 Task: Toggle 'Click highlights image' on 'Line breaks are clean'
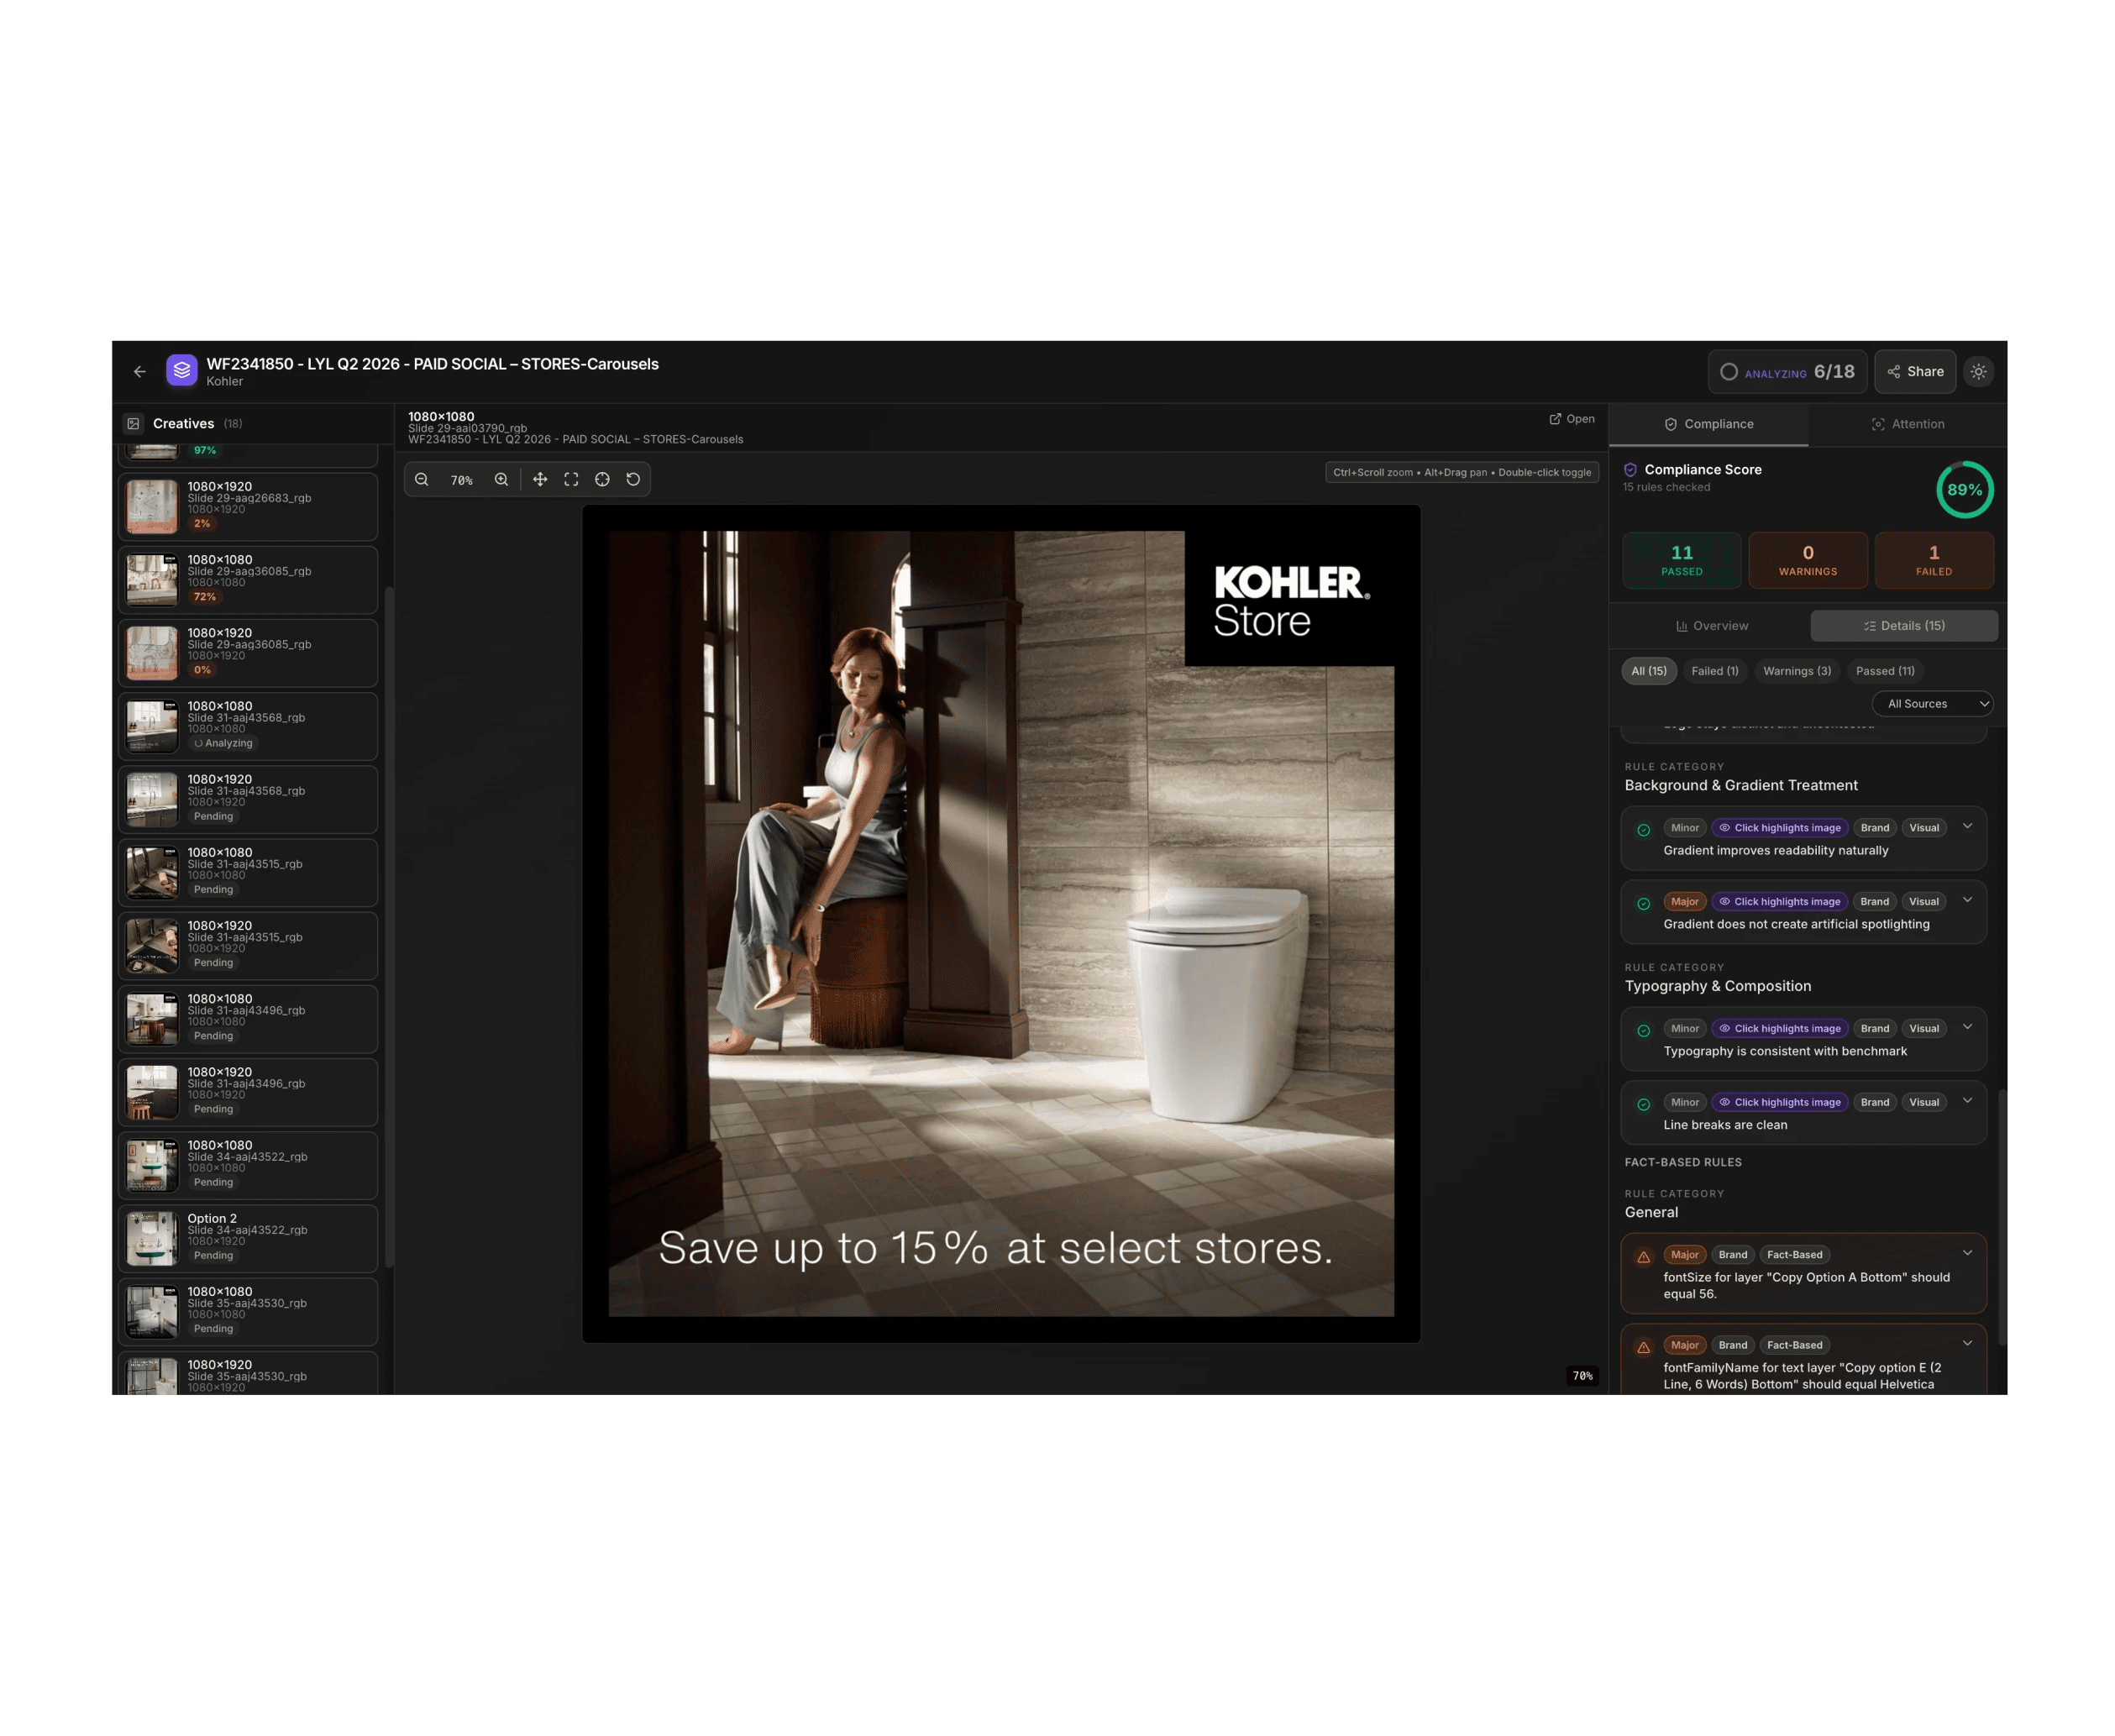(1780, 1103)
